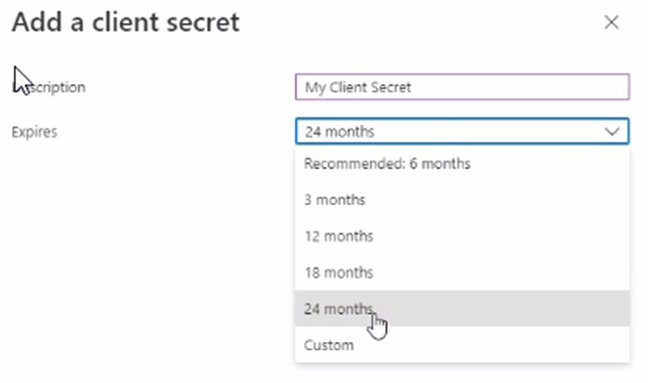Viewport: 648px width, 383px height.
Task: Pick the shortest expiry, 3 months
Action: [x=462, y=200]
